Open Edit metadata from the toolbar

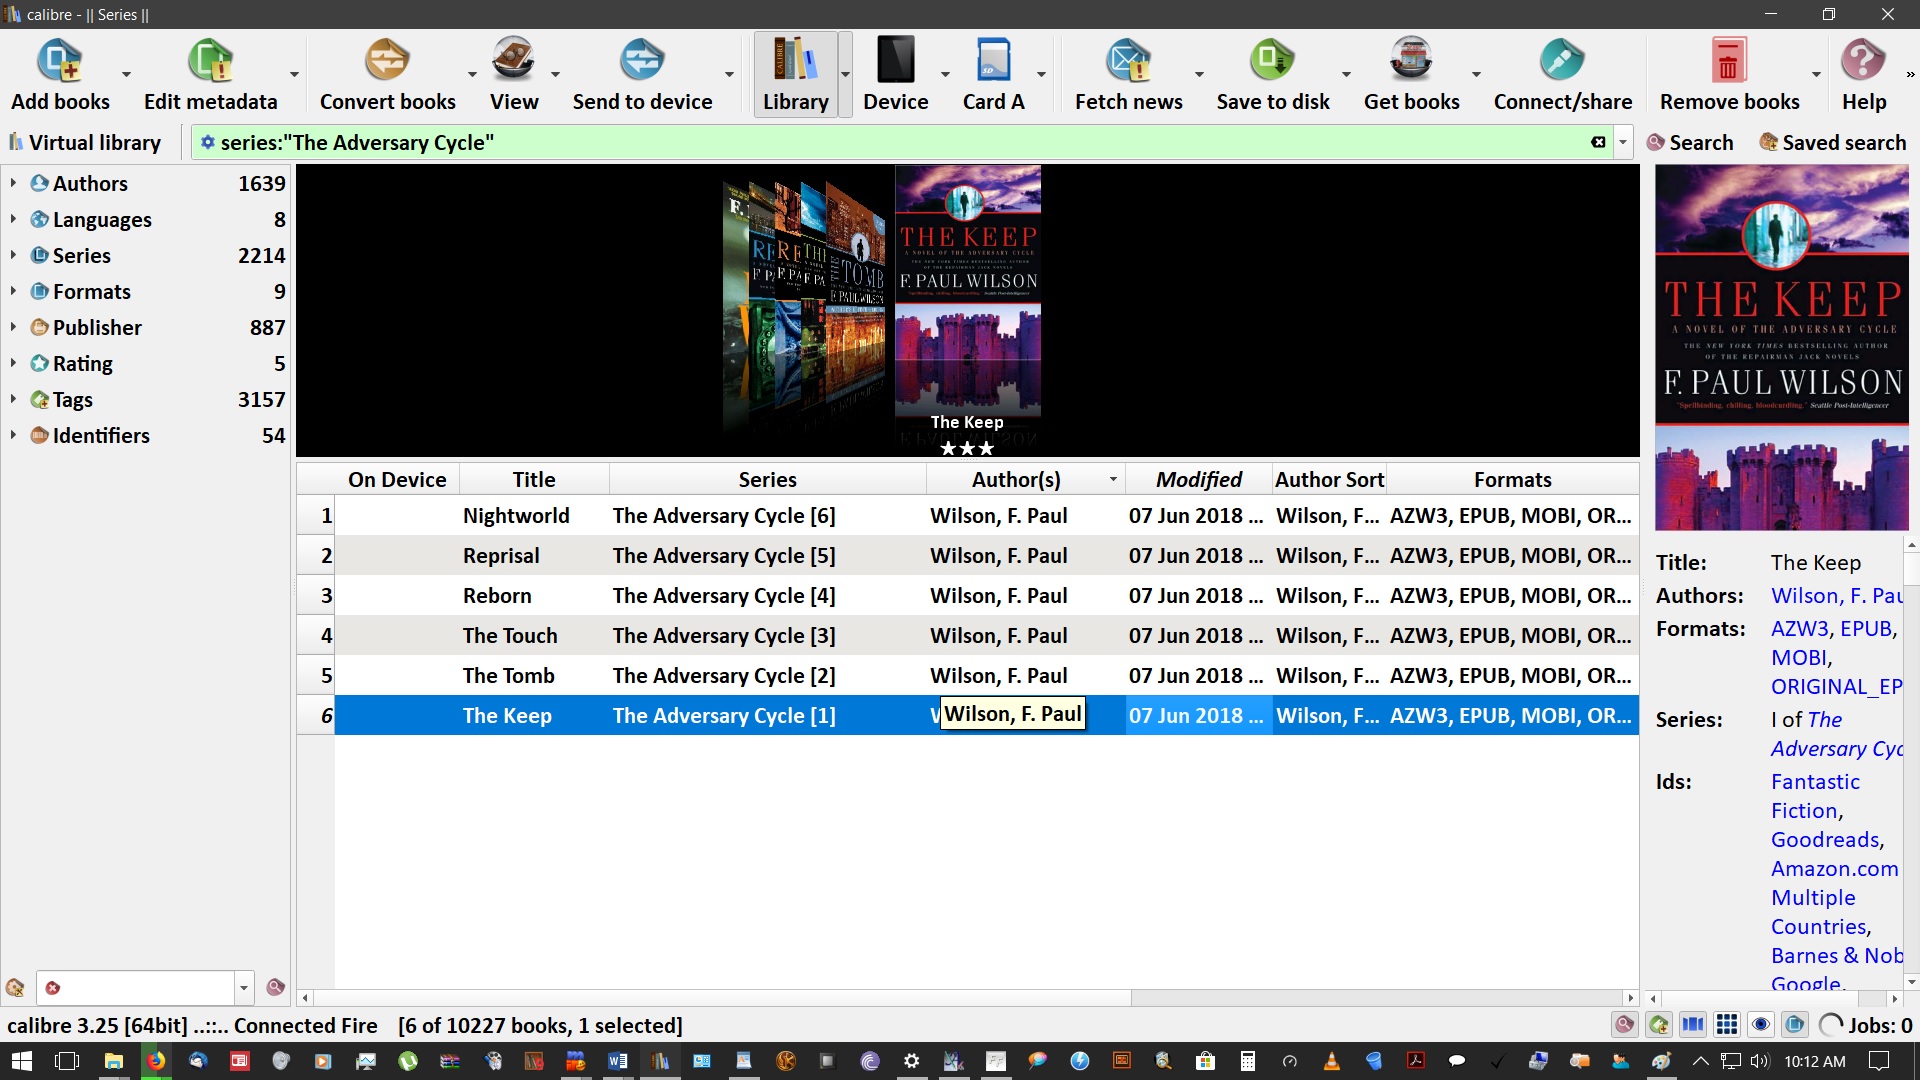[210, 62]
